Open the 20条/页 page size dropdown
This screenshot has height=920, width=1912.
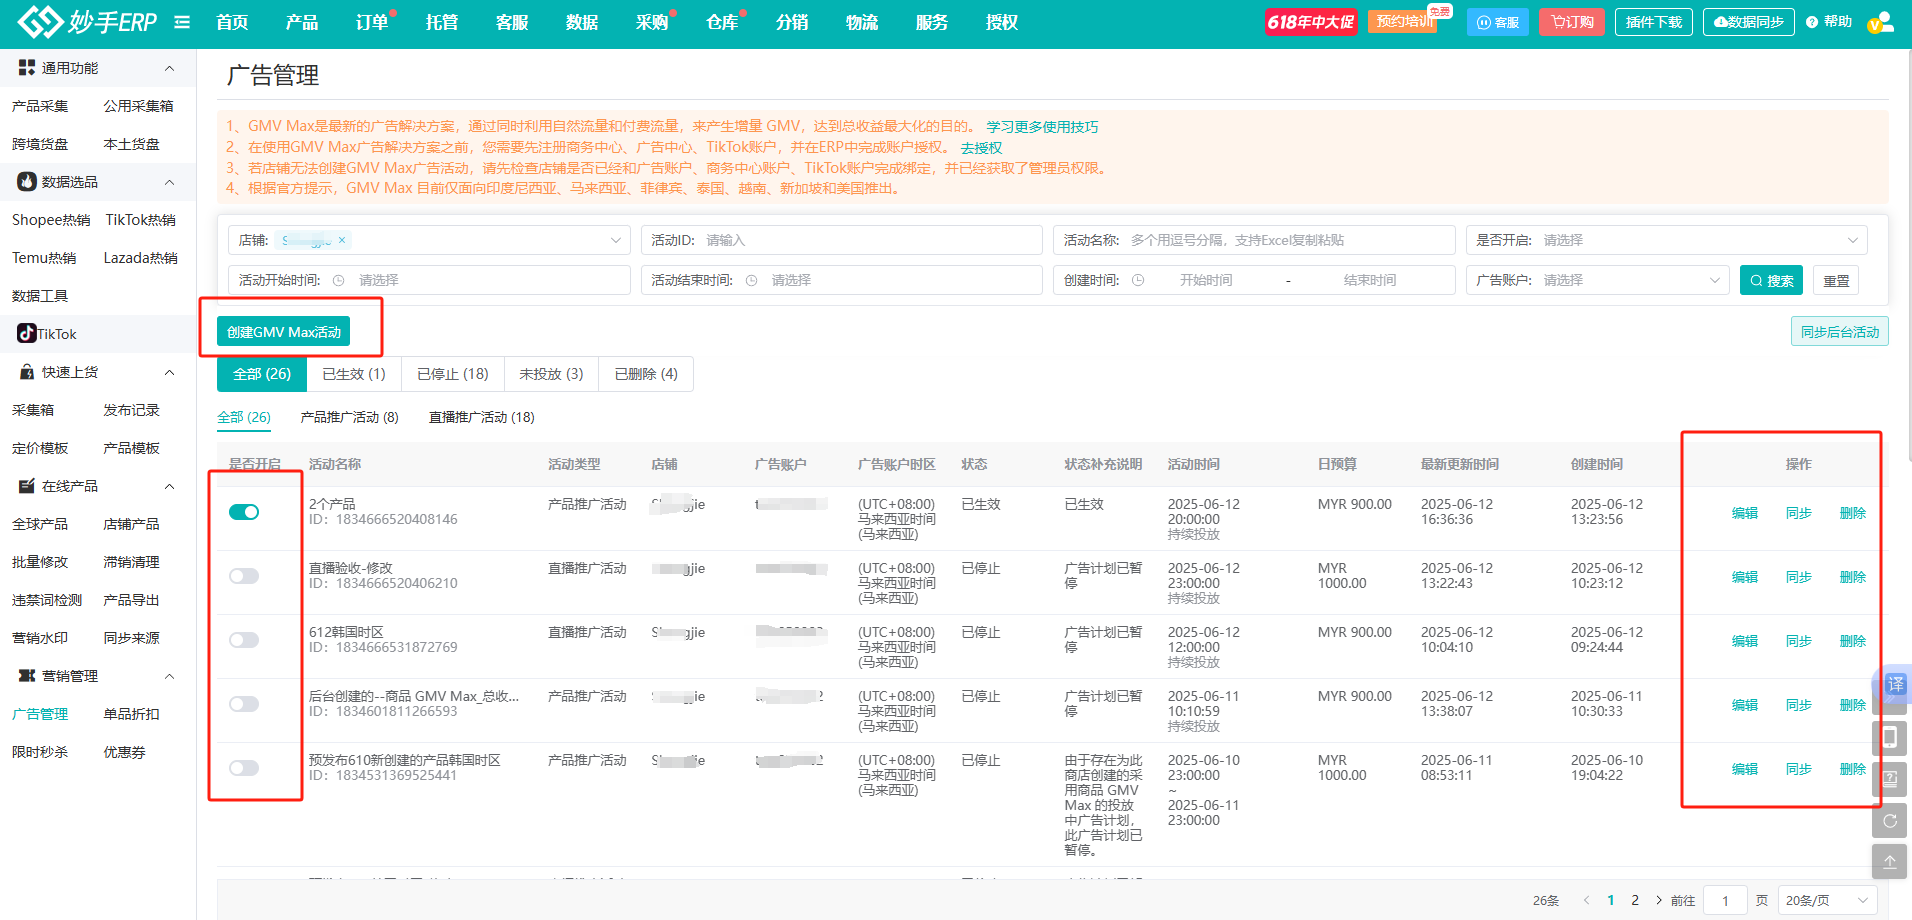(1827, 900)
